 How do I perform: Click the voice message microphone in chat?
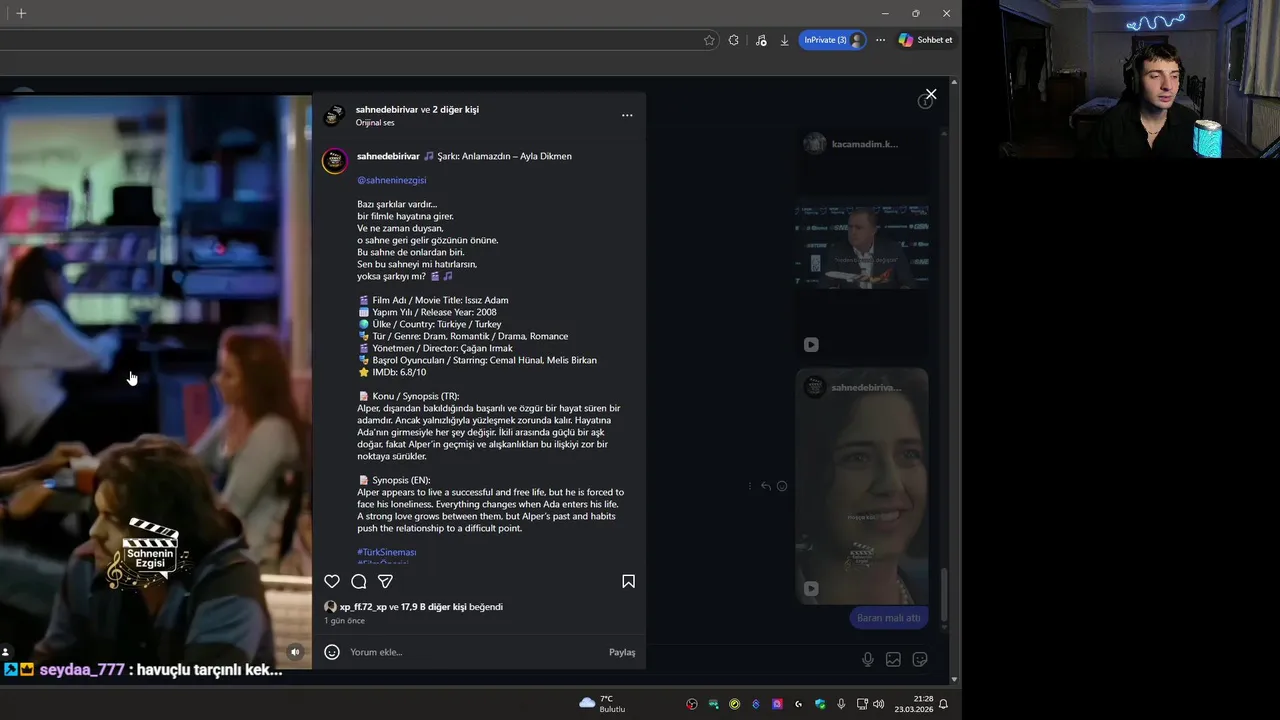(x=868, y=659)
